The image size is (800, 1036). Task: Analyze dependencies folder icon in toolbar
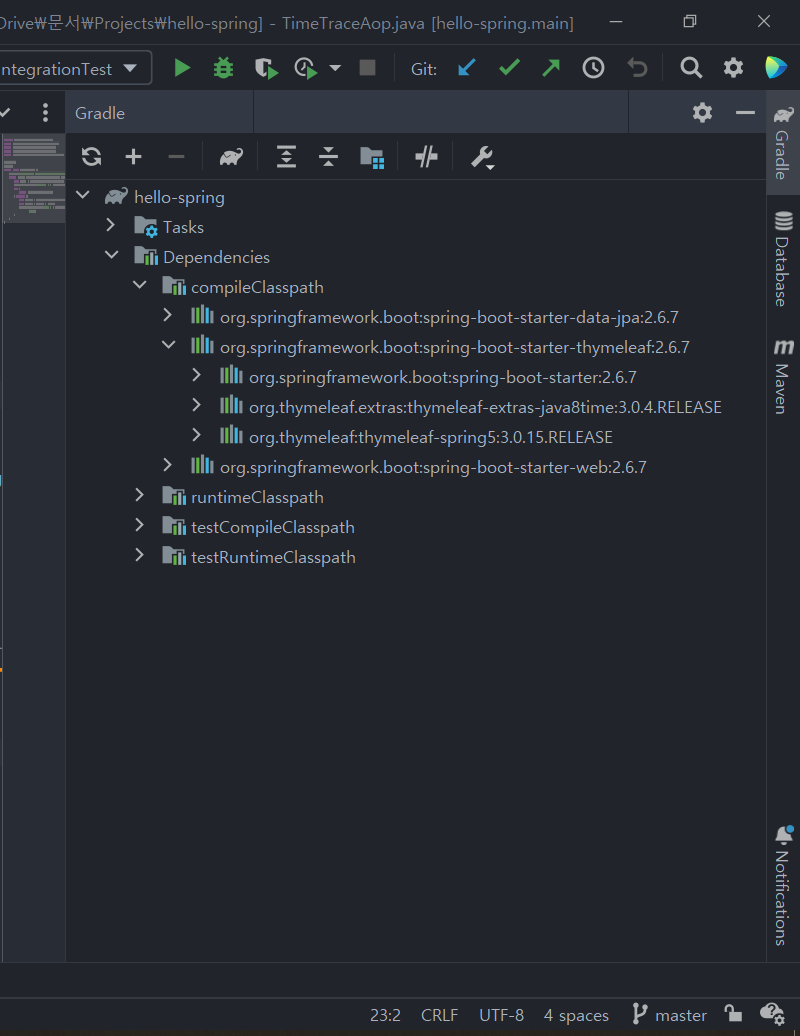(372, 158)
